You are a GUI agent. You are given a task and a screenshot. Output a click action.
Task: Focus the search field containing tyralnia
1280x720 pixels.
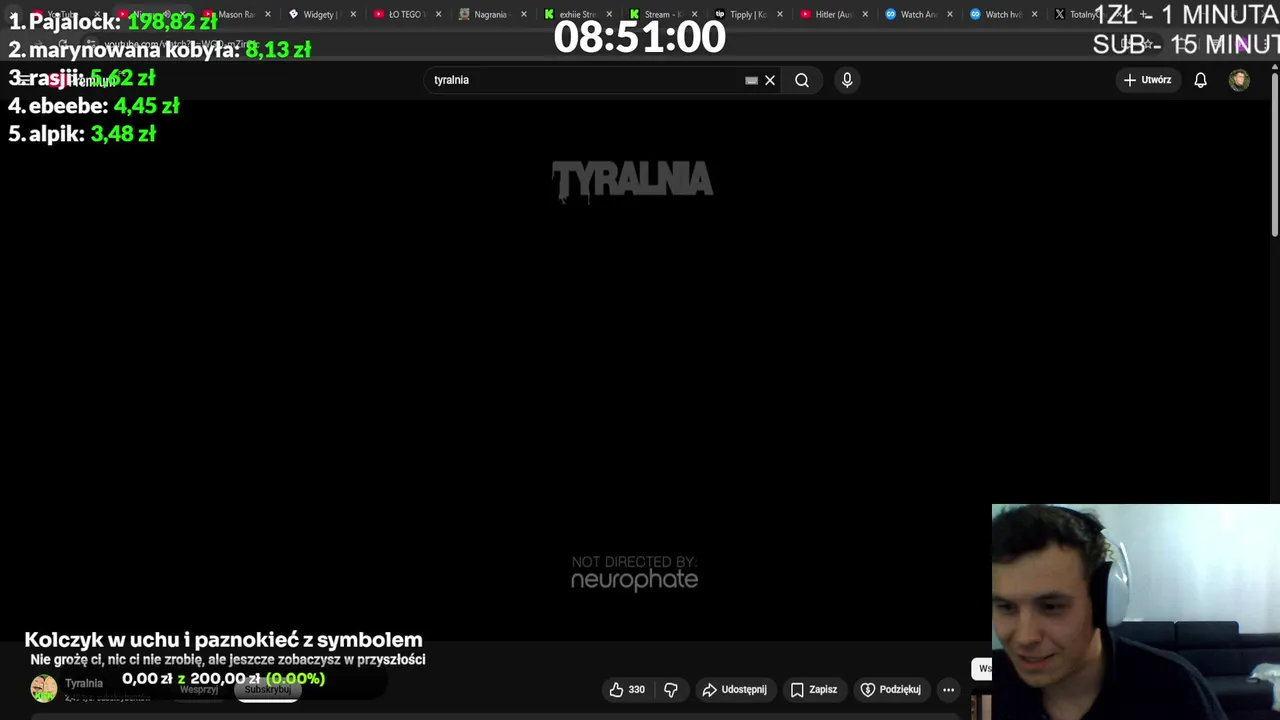point(585,80)
